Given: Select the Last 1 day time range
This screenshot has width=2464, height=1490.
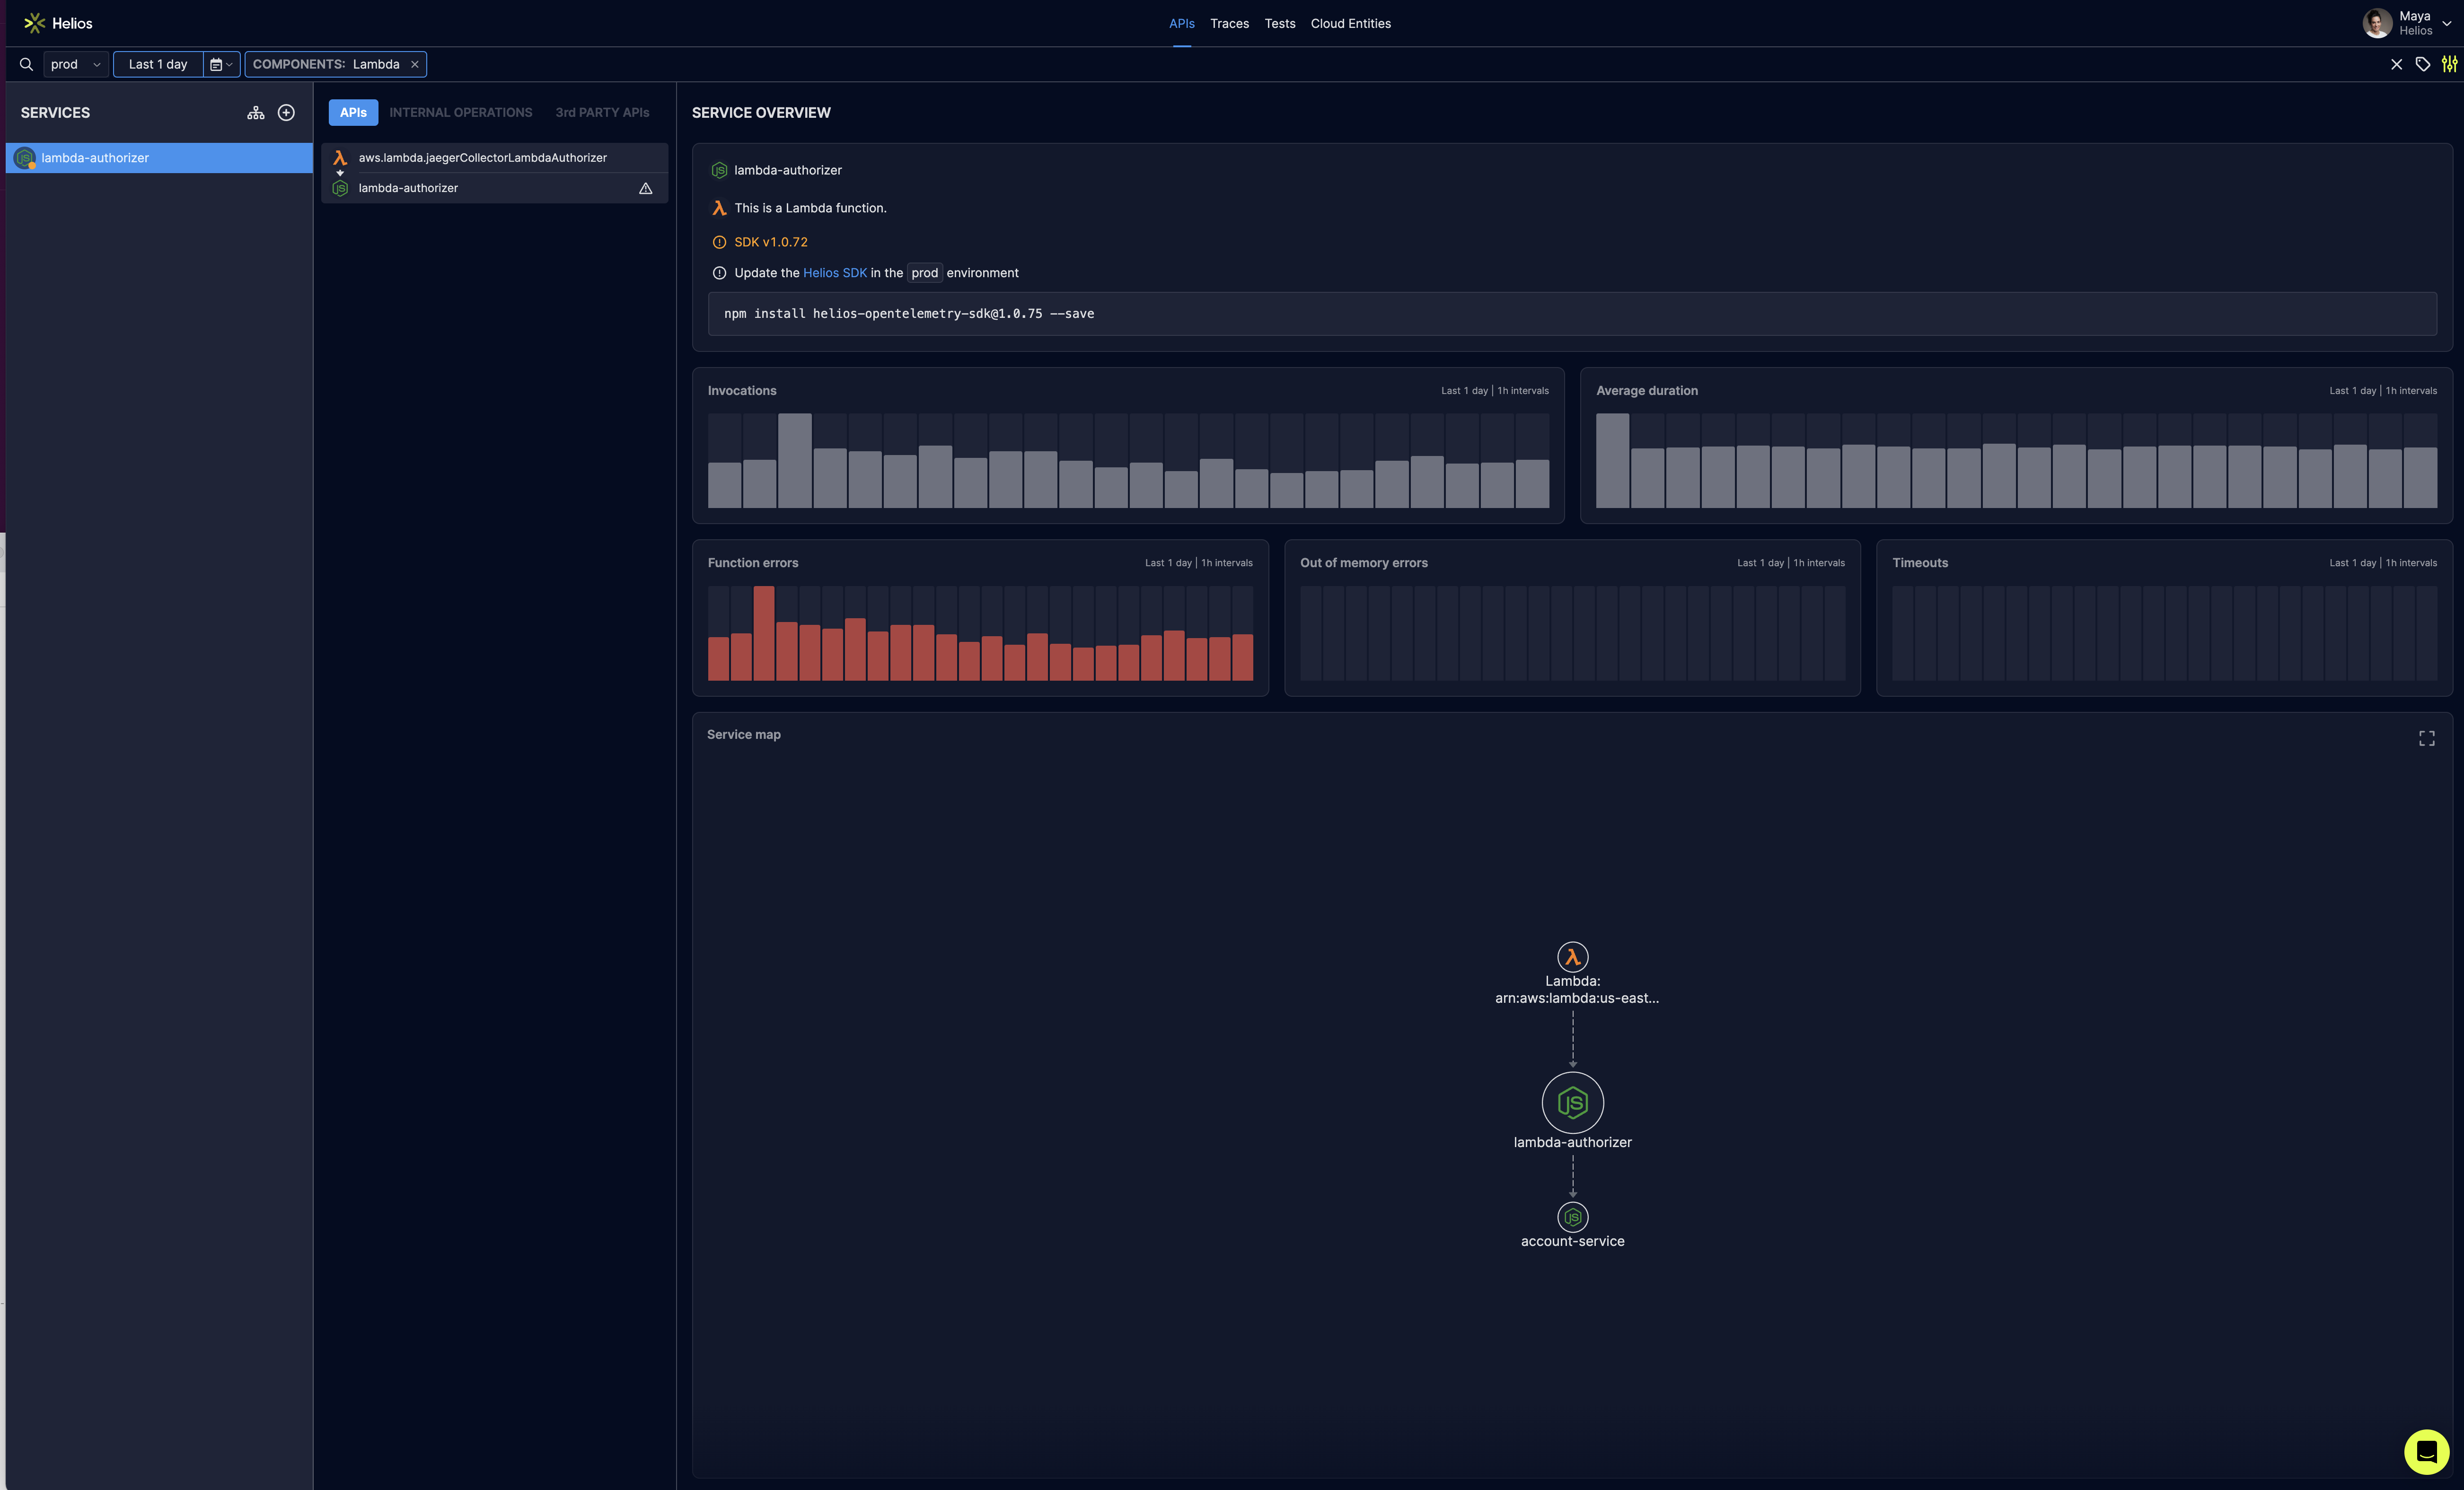Looking at the screenshot, I should (x=158, y=64).
